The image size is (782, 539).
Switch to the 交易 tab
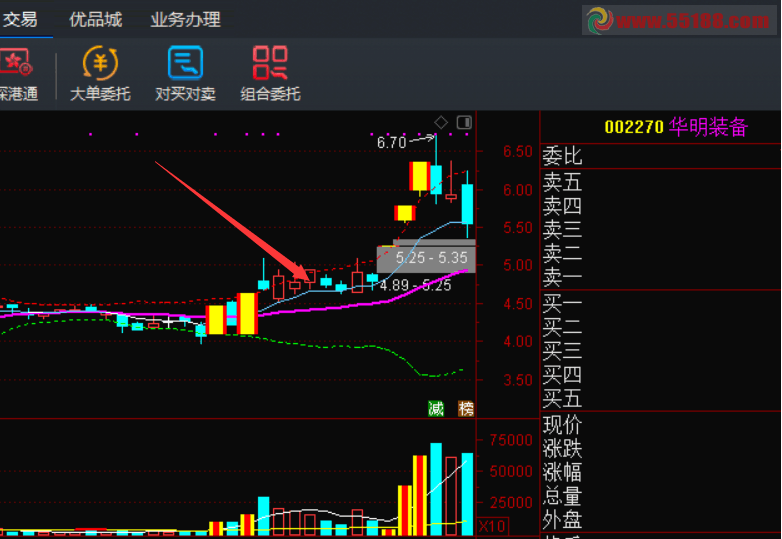(20, 20)
